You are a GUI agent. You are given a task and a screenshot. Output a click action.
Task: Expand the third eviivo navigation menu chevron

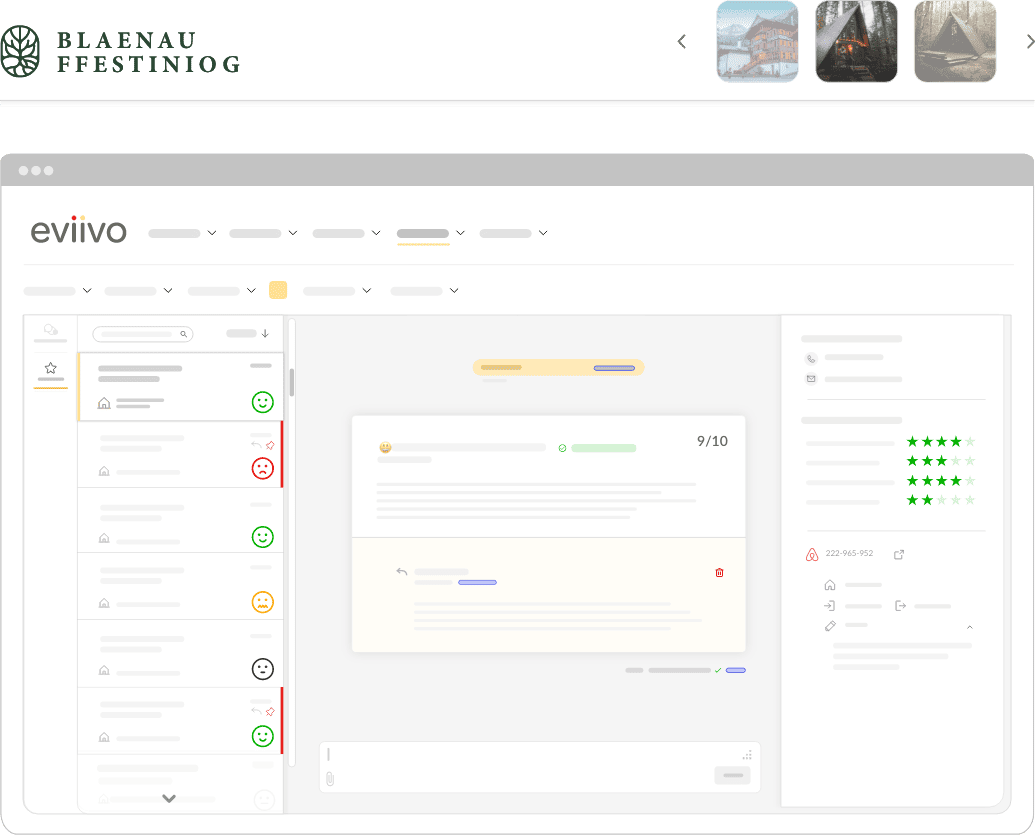pos(376,233)
